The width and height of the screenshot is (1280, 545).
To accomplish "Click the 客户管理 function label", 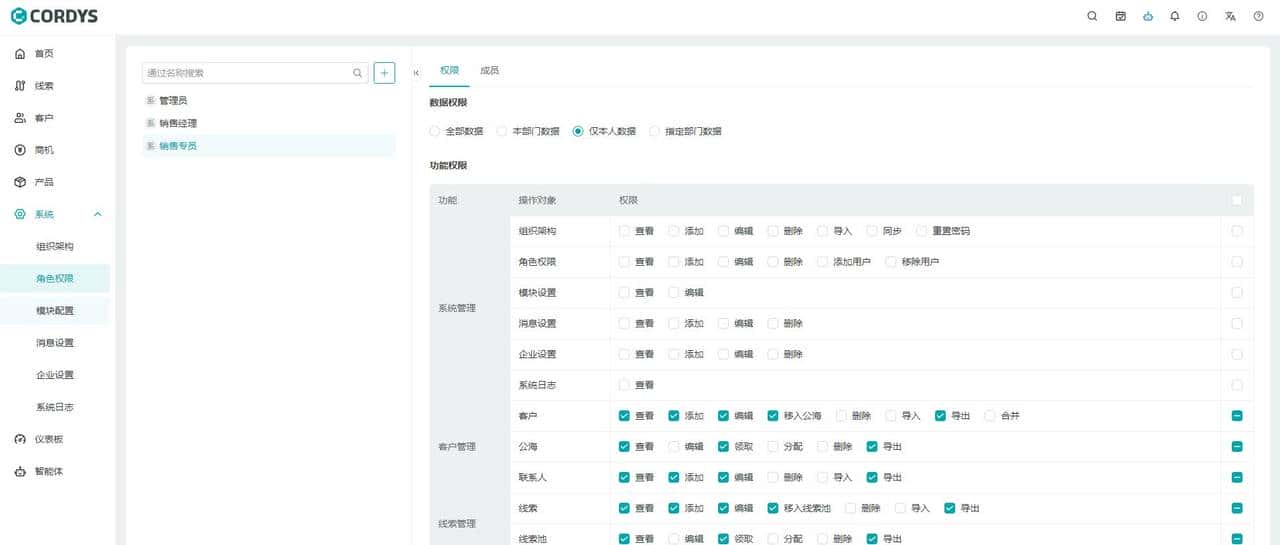I will (x=456, y=447).
